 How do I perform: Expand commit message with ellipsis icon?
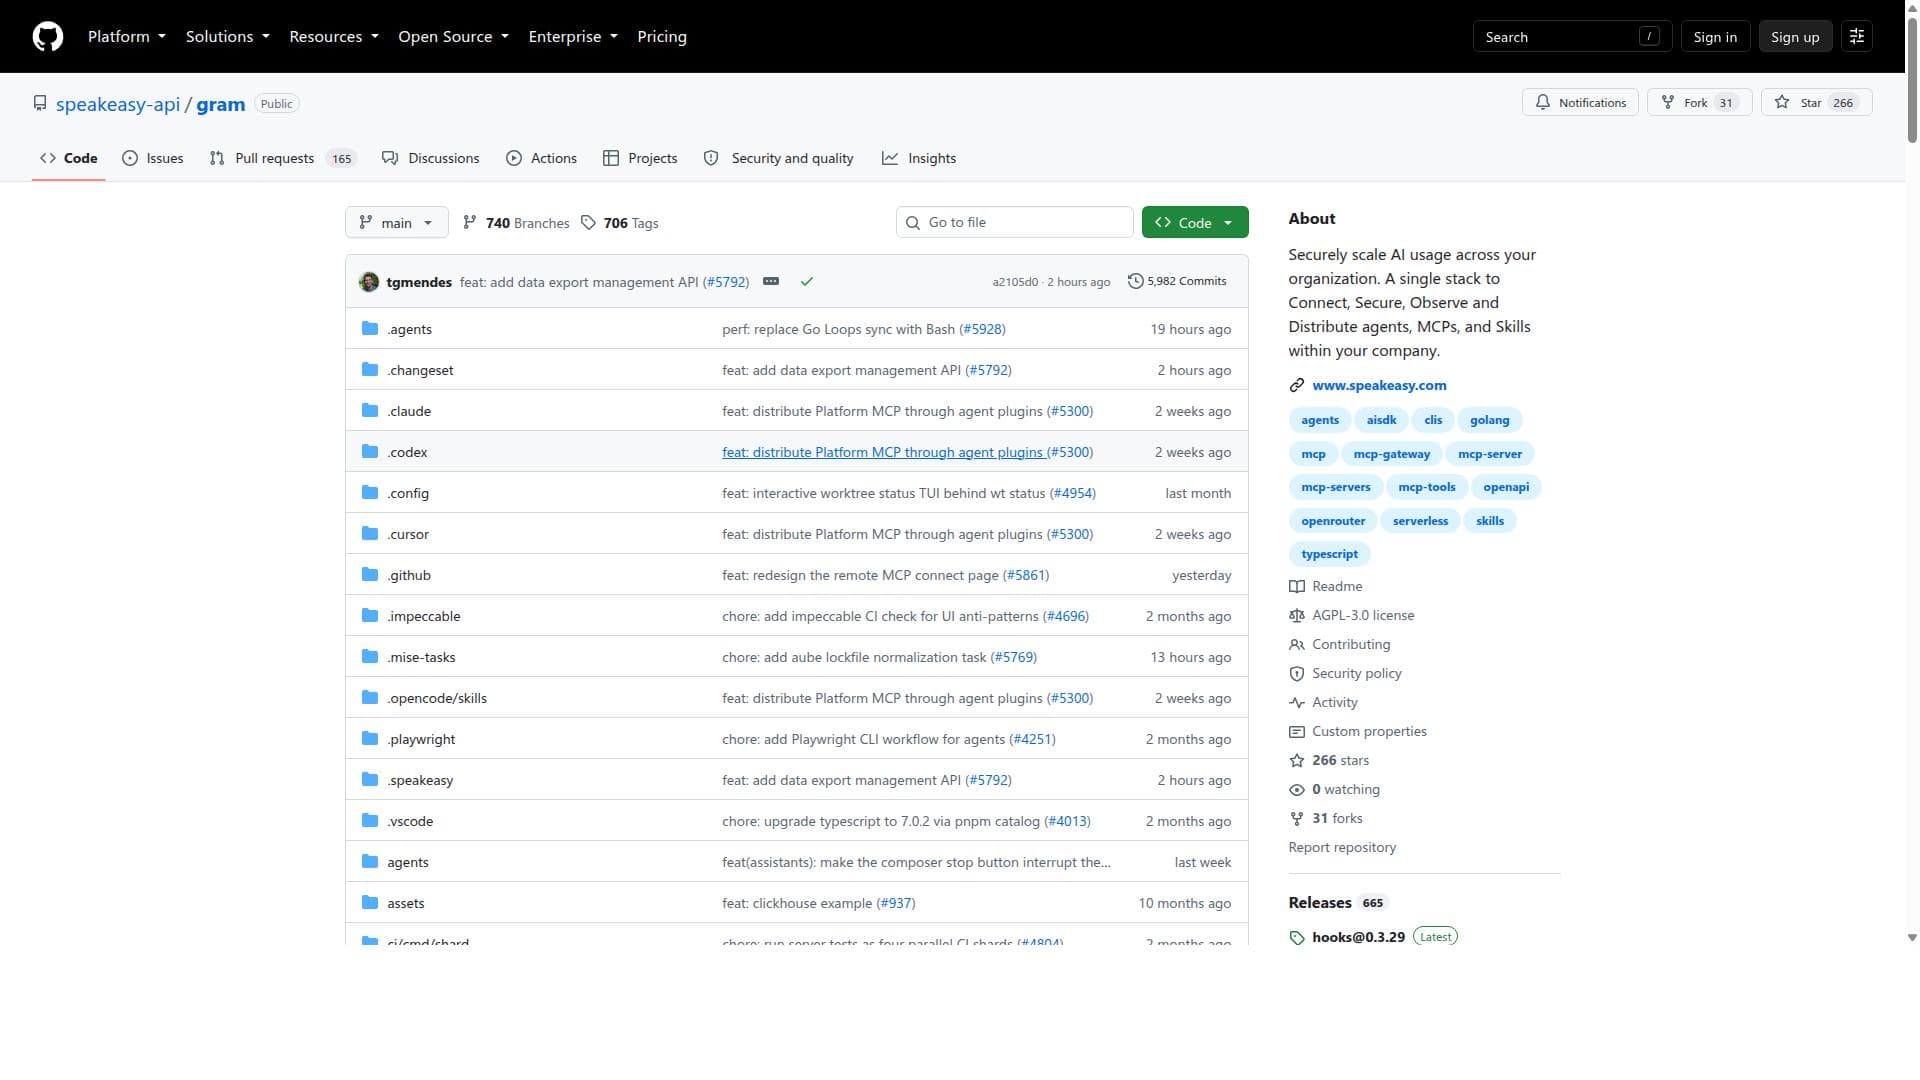click(x=771, y=282)
